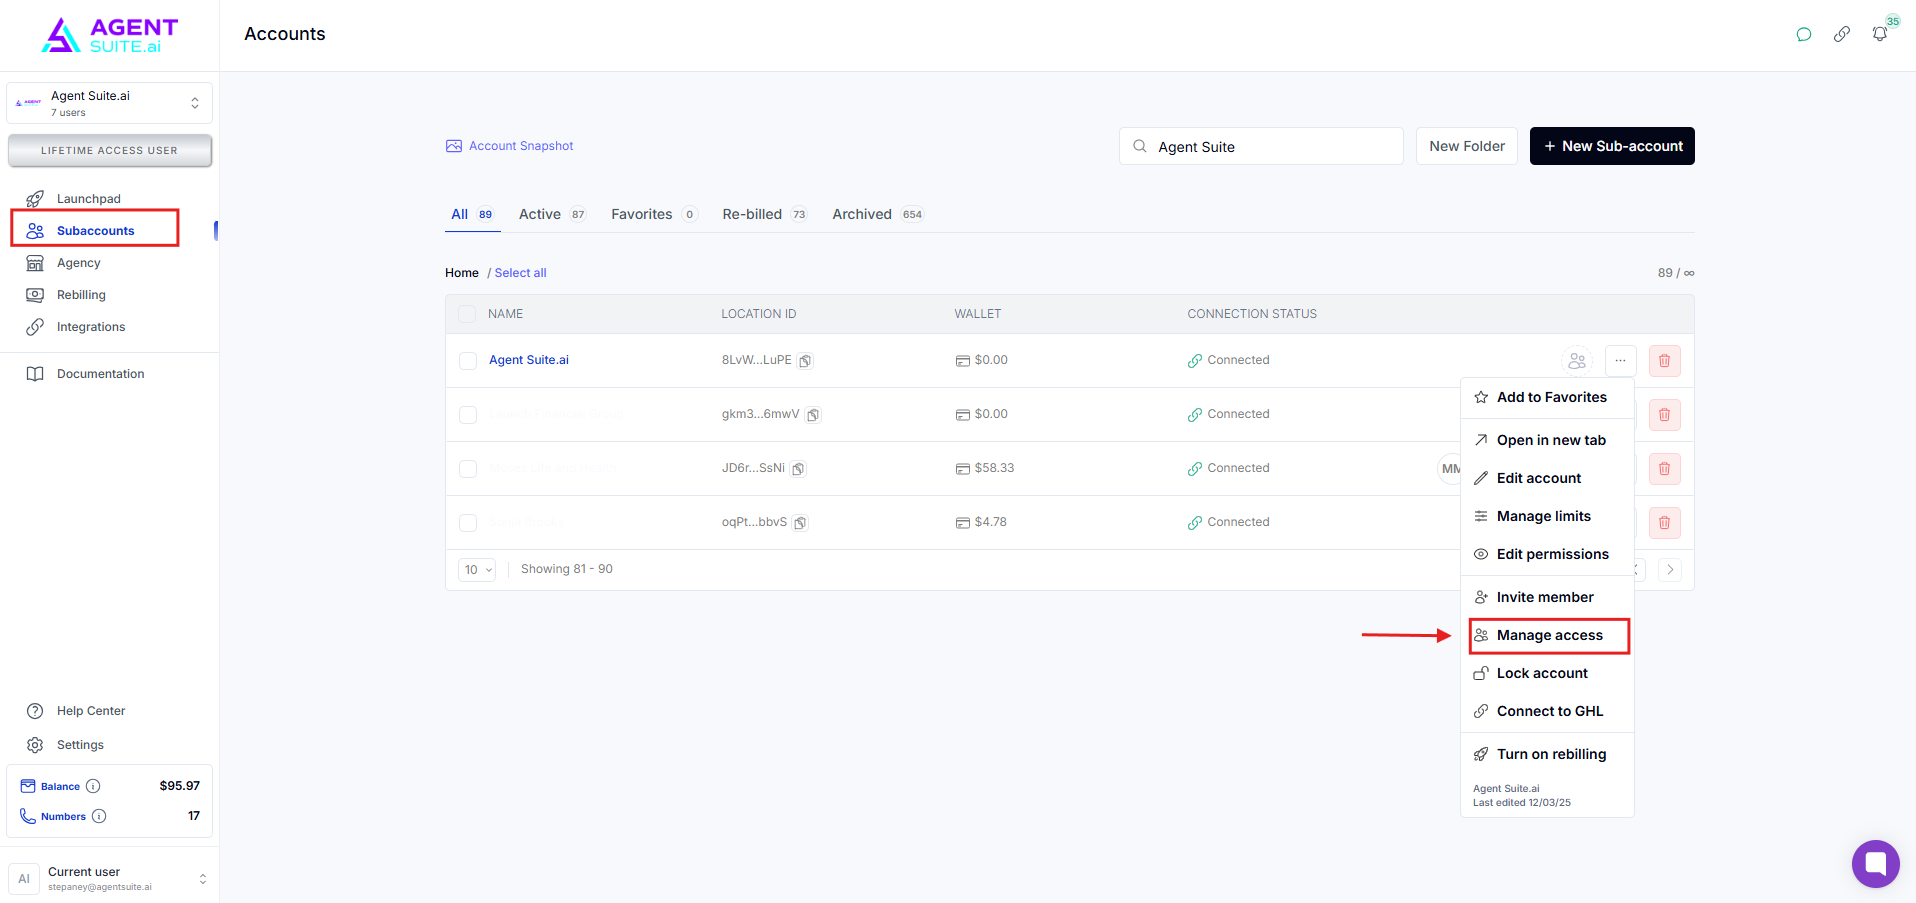Focus the search field containing Agent Suite
The height and width of the screenshot is (903, 1916).
[x=1261, y=146]
